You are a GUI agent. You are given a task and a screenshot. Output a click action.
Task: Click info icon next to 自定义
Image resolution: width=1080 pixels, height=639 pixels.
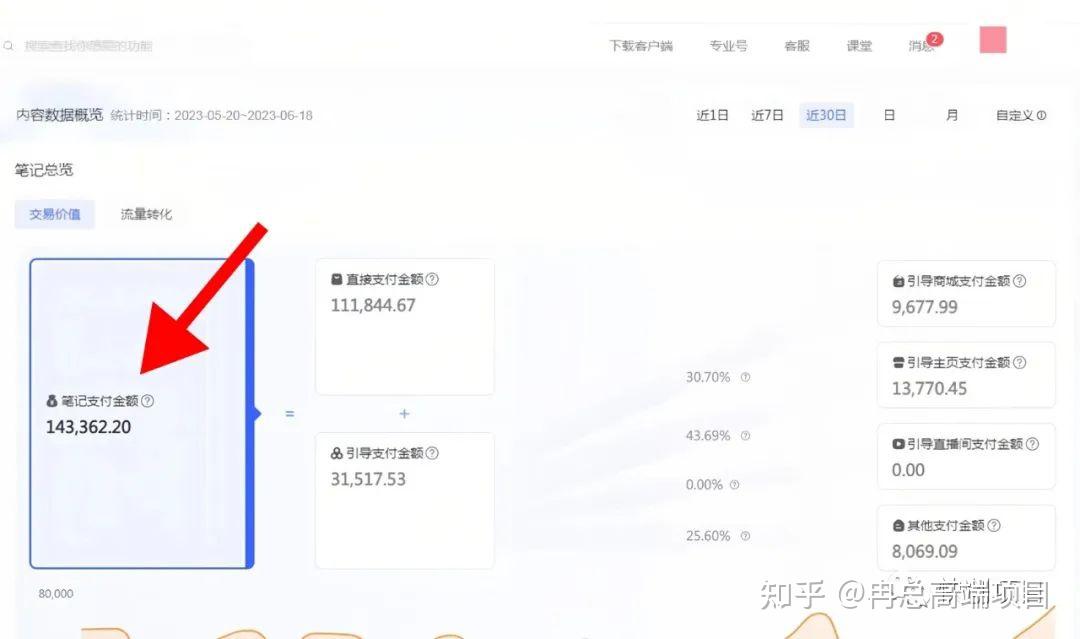[1041, 116]
